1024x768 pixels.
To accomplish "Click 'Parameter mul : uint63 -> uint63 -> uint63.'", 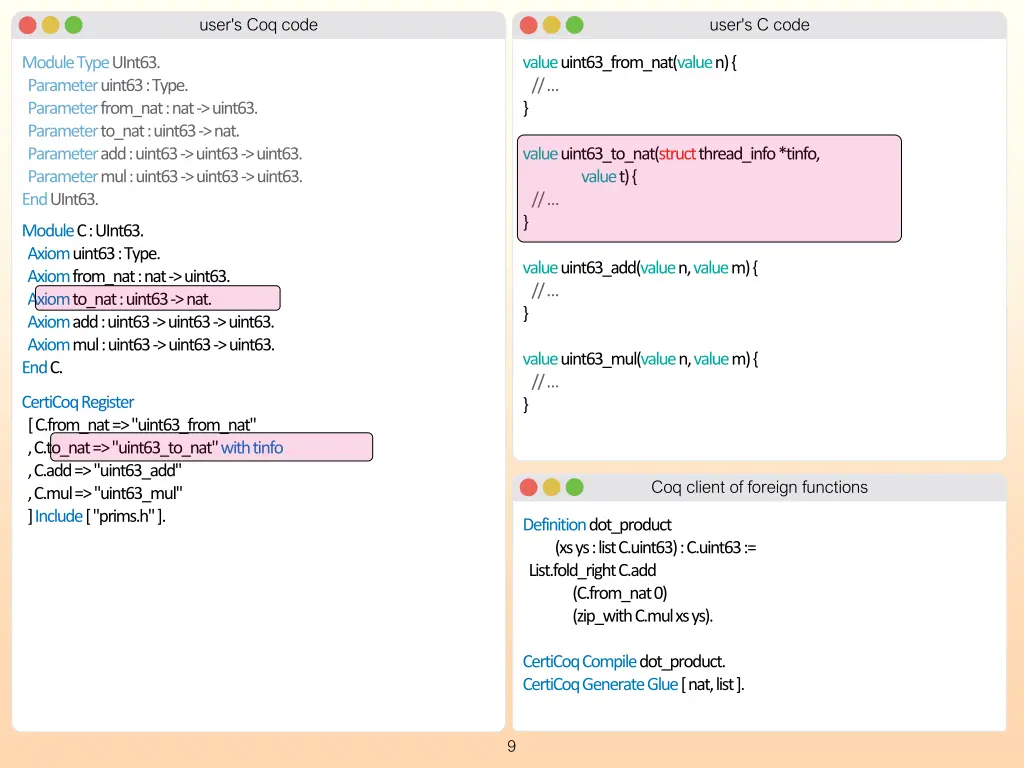I will [165, 177].
